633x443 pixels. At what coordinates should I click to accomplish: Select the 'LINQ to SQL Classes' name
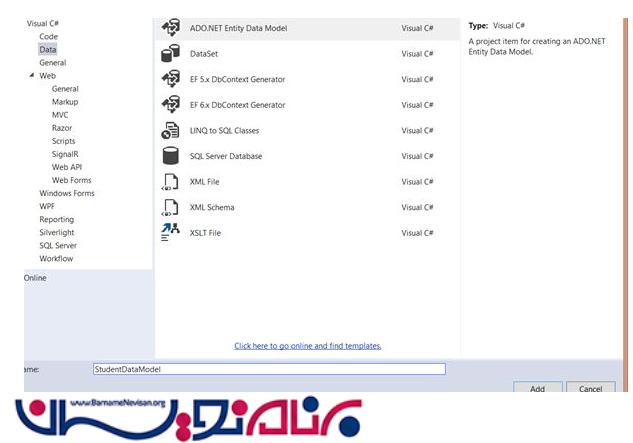coord(224,130)
